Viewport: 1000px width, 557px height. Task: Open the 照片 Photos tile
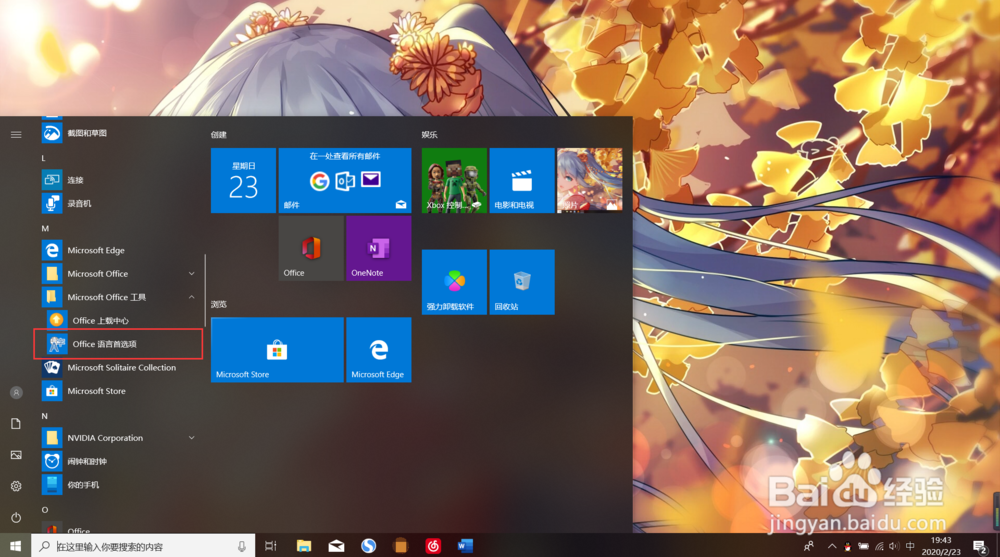[589, 181]
